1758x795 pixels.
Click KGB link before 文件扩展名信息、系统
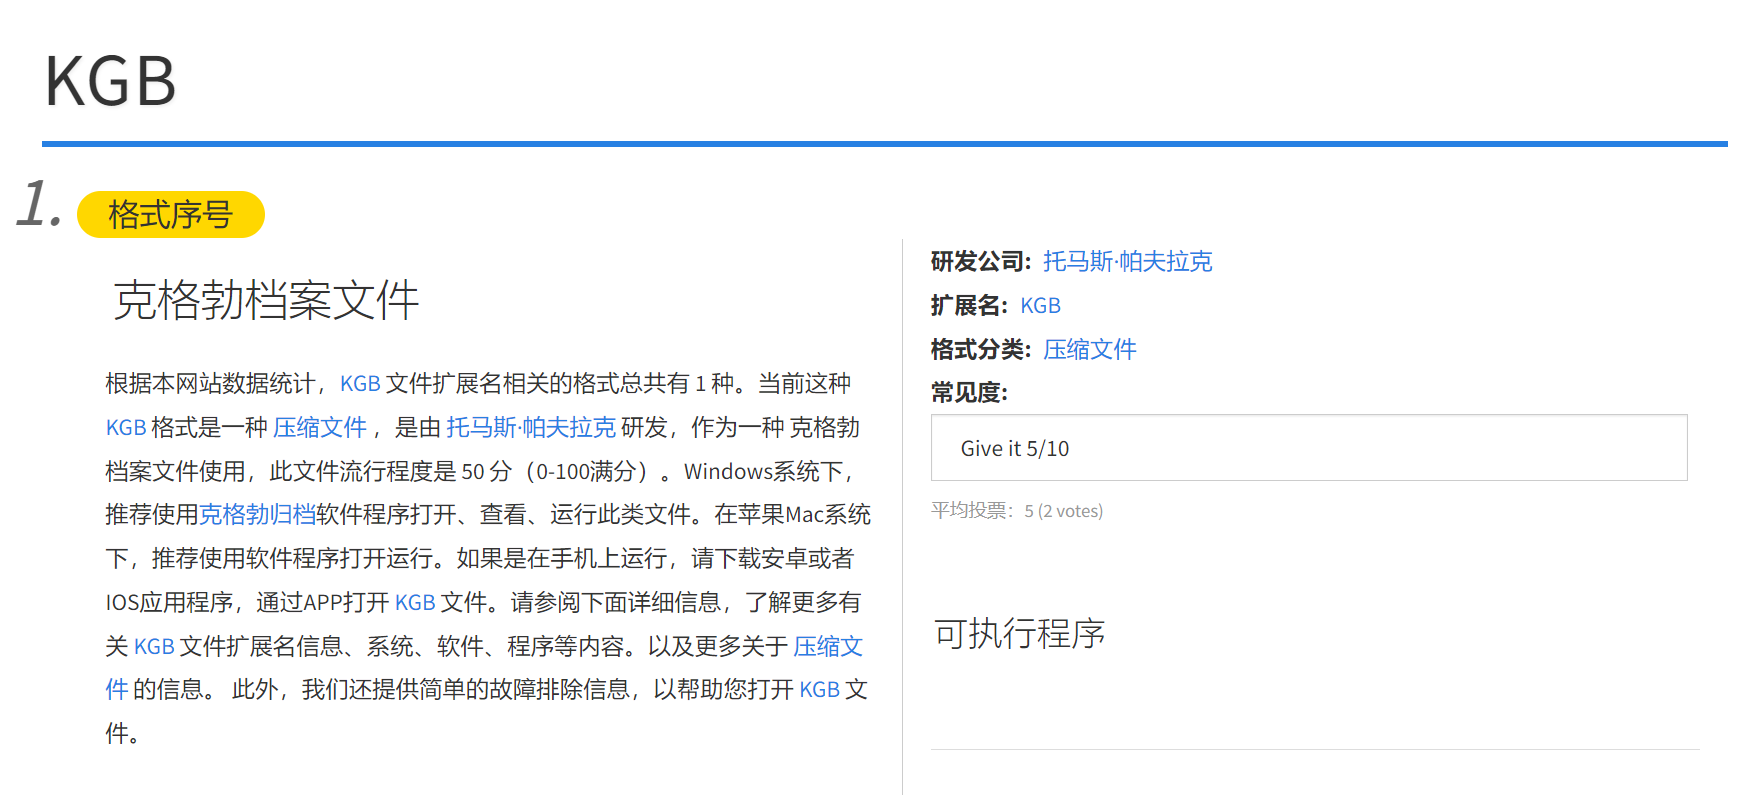154,647
